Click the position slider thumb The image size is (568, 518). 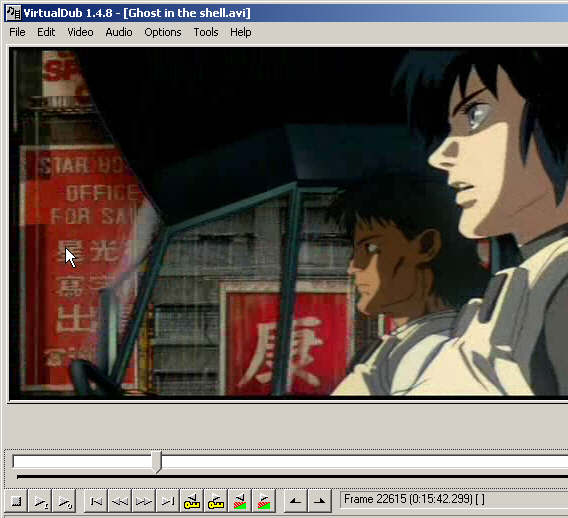156,462
